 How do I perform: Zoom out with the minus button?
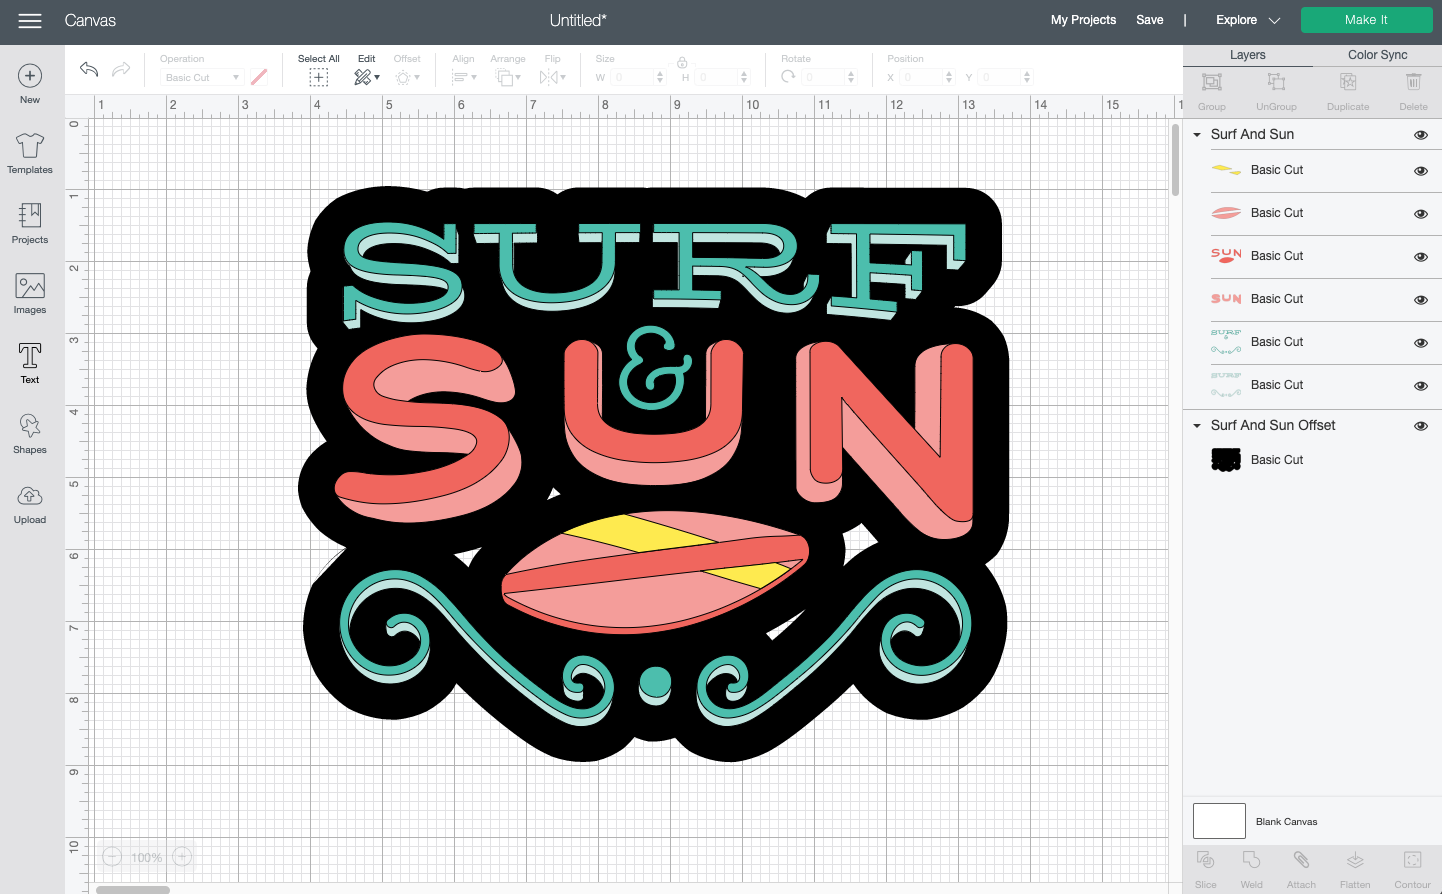tap(112, 857)
